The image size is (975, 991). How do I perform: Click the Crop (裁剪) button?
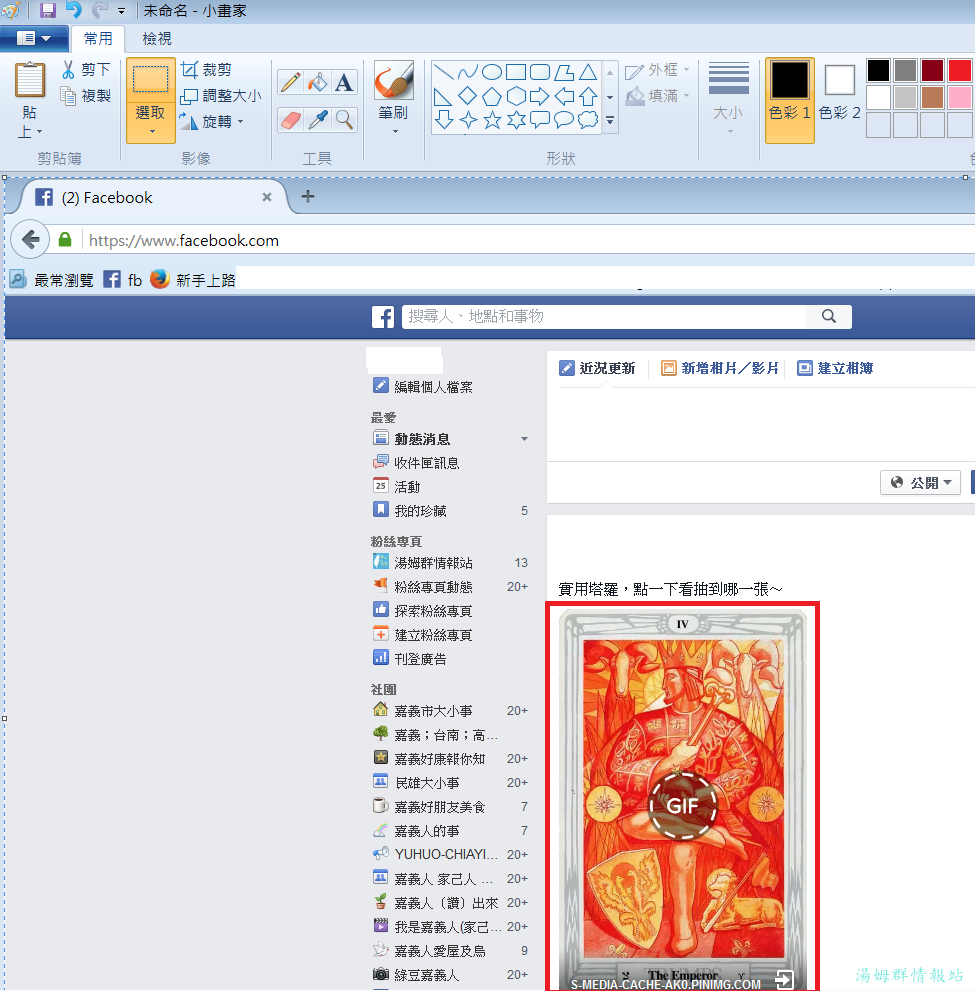(x=206, y=69)
